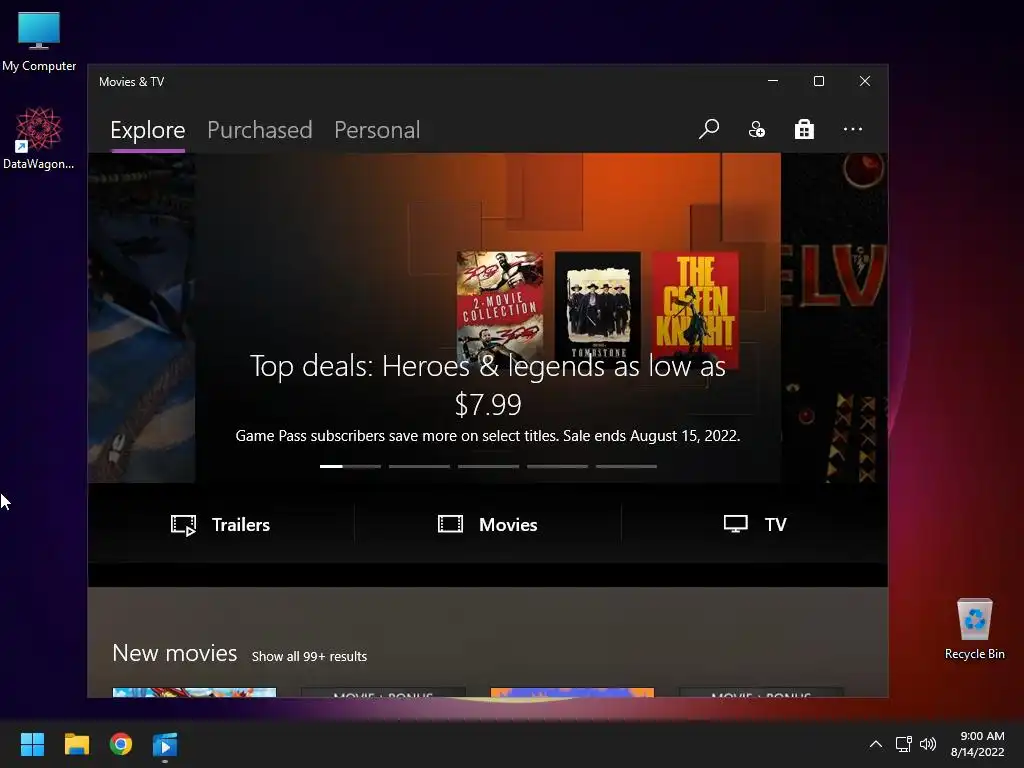Click the network status tray icon

coord(904,744)
